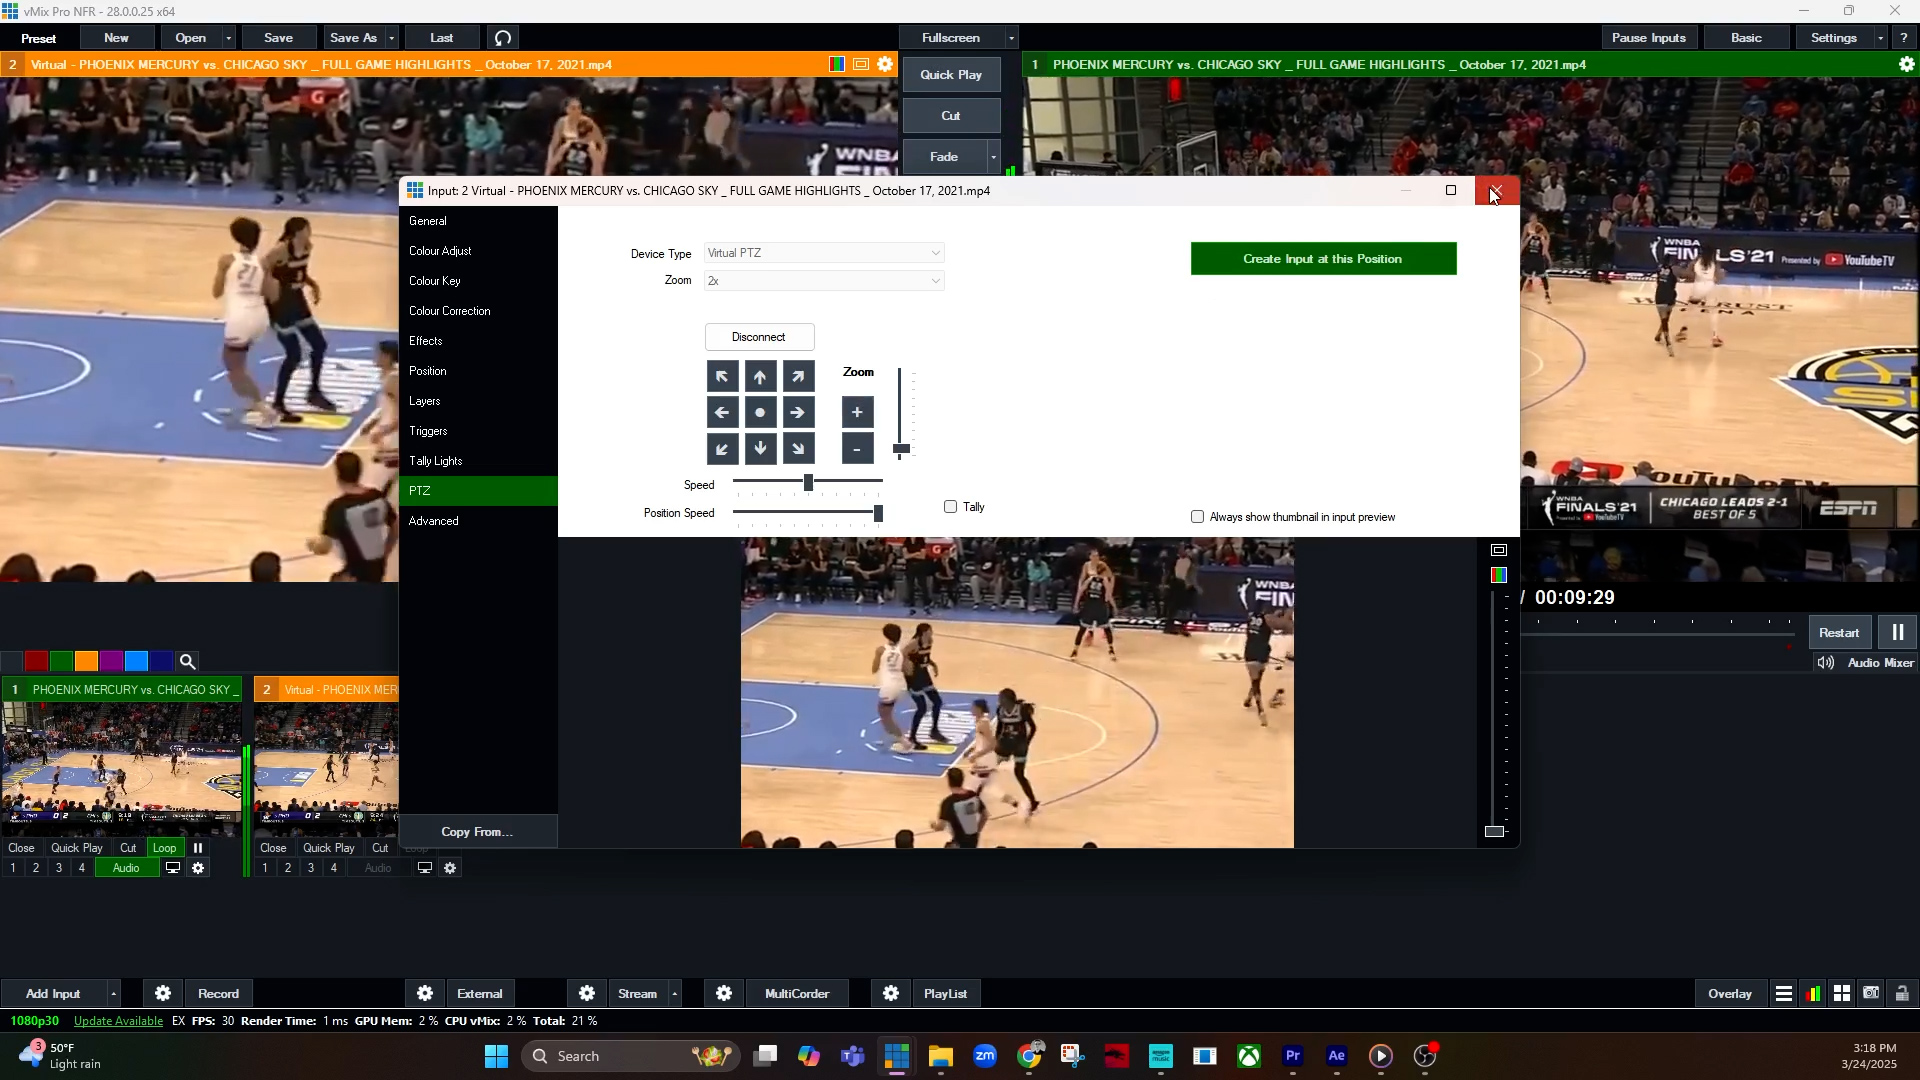Click the PTZ left arrow
1920x1080 pixels.
[722, 412]
